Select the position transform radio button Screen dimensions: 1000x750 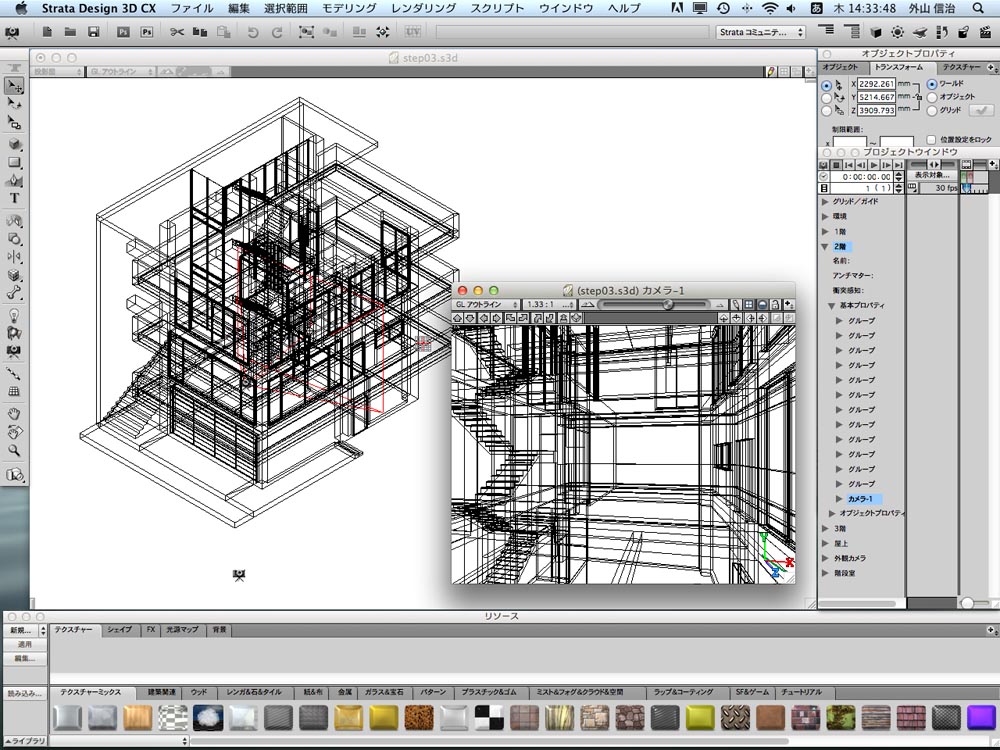click(827, 85)
